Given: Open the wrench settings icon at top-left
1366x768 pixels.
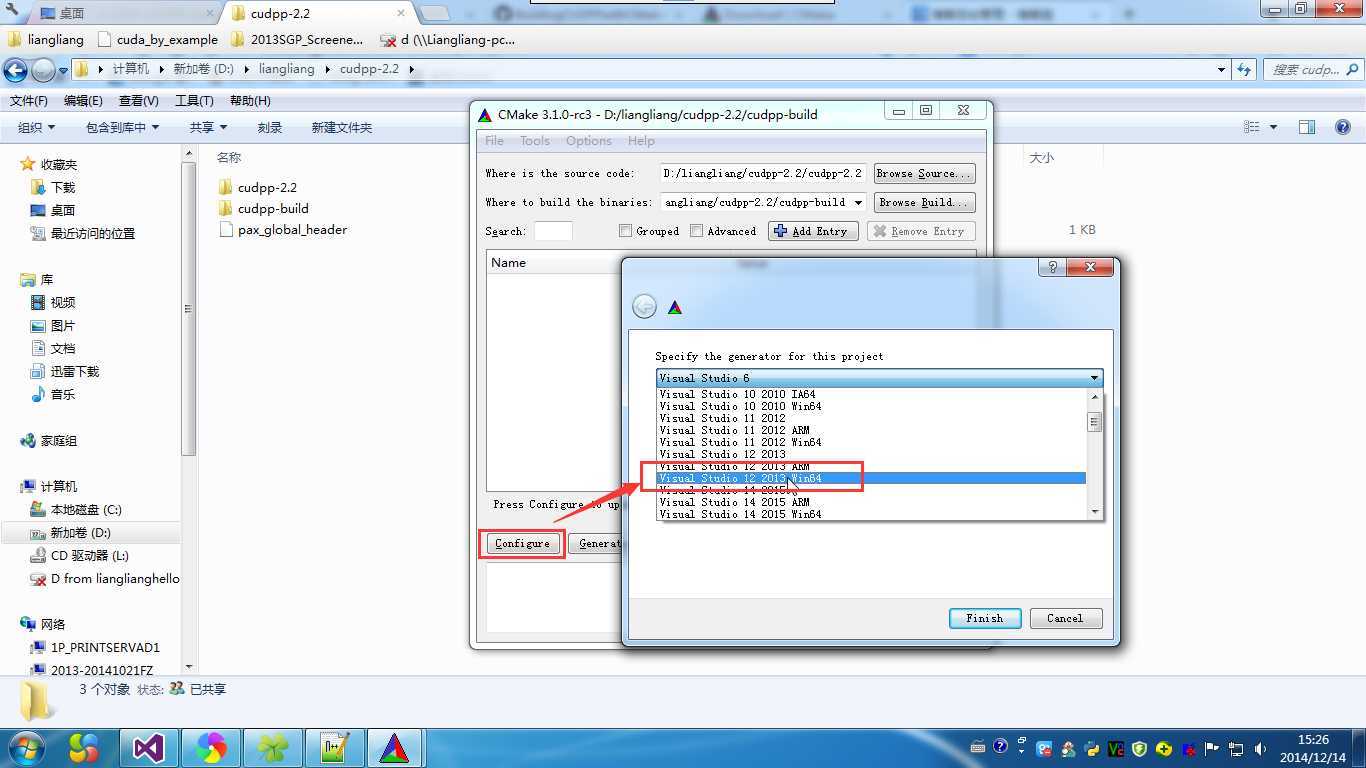Looking at the screenshot, I should (x=12, y=11).
